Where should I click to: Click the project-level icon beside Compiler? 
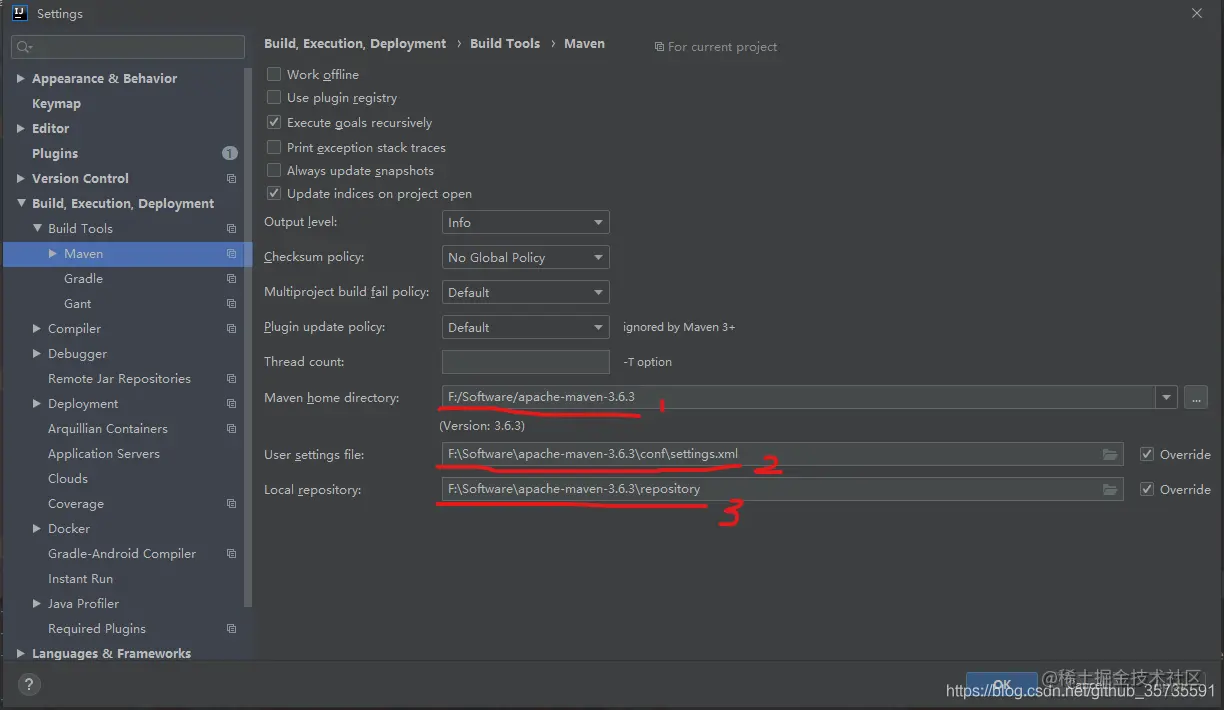click(x=232, y=329)
